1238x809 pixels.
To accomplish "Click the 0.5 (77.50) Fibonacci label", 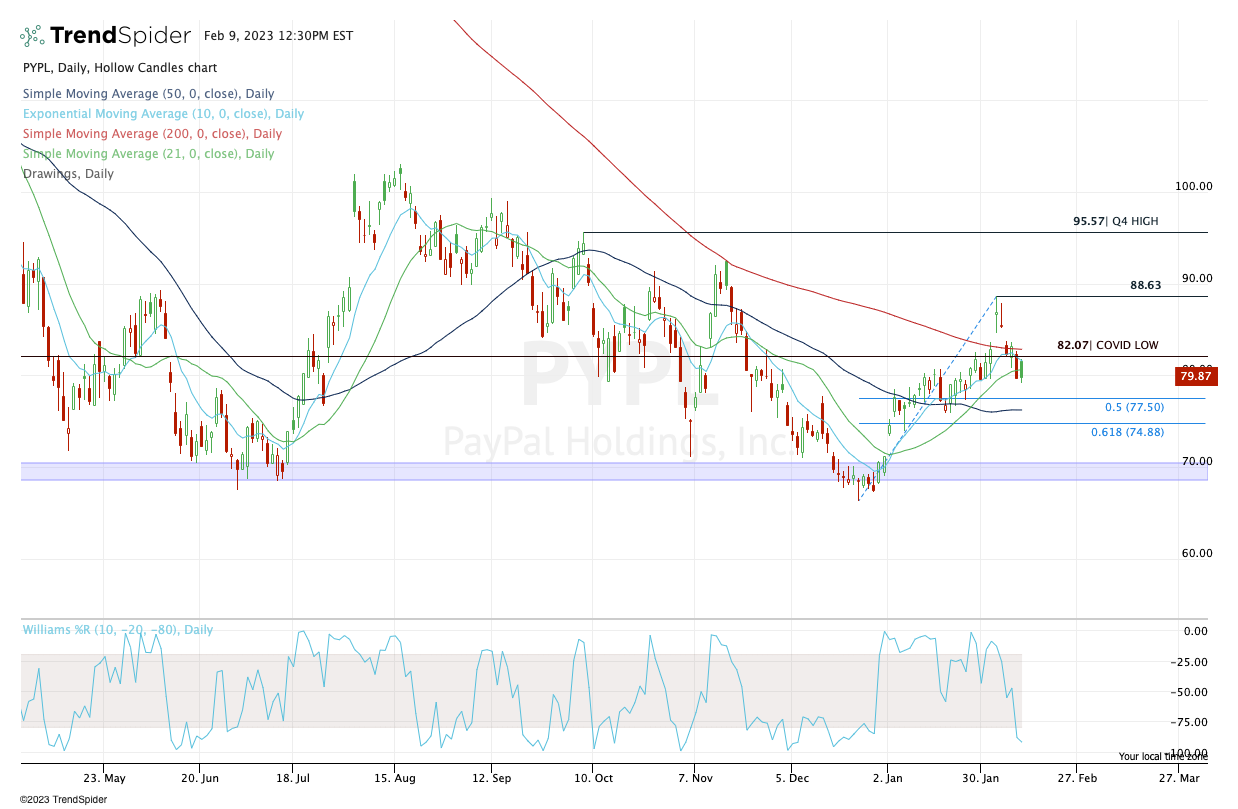I will (1134, 407).
